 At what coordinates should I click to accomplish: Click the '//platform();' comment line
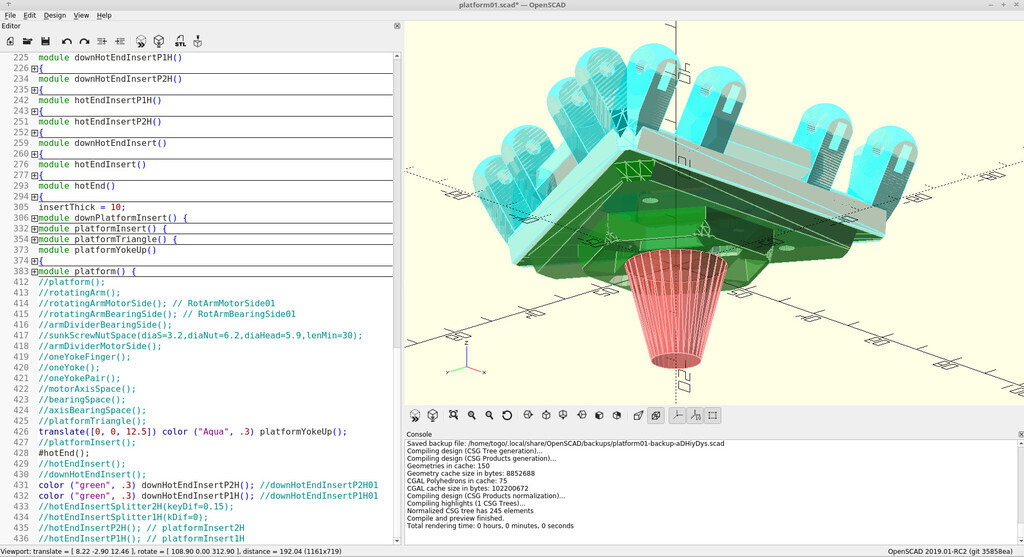coord(72,282)
